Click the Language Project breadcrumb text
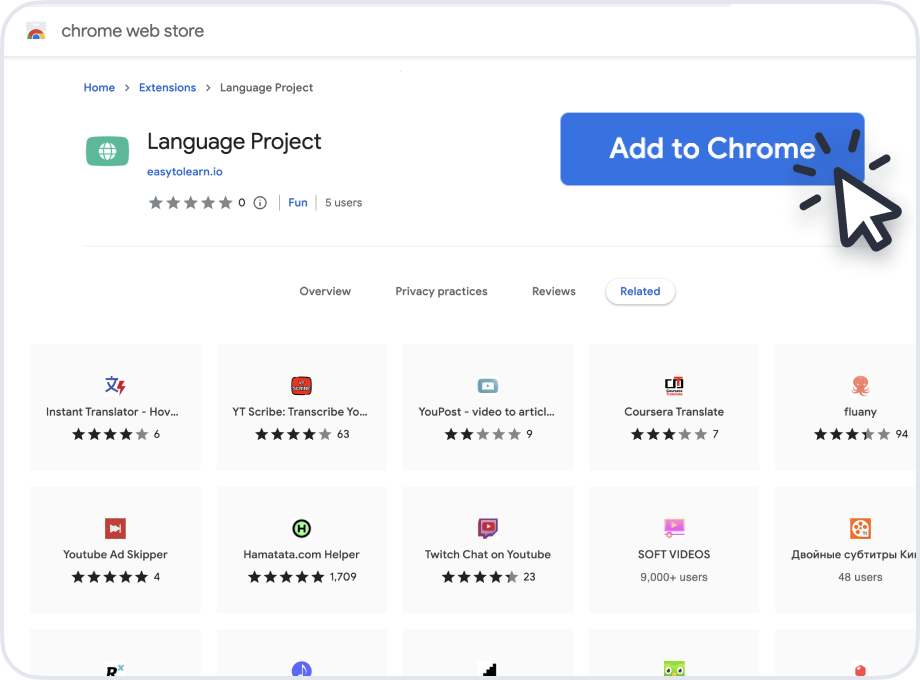 [266, 87]
